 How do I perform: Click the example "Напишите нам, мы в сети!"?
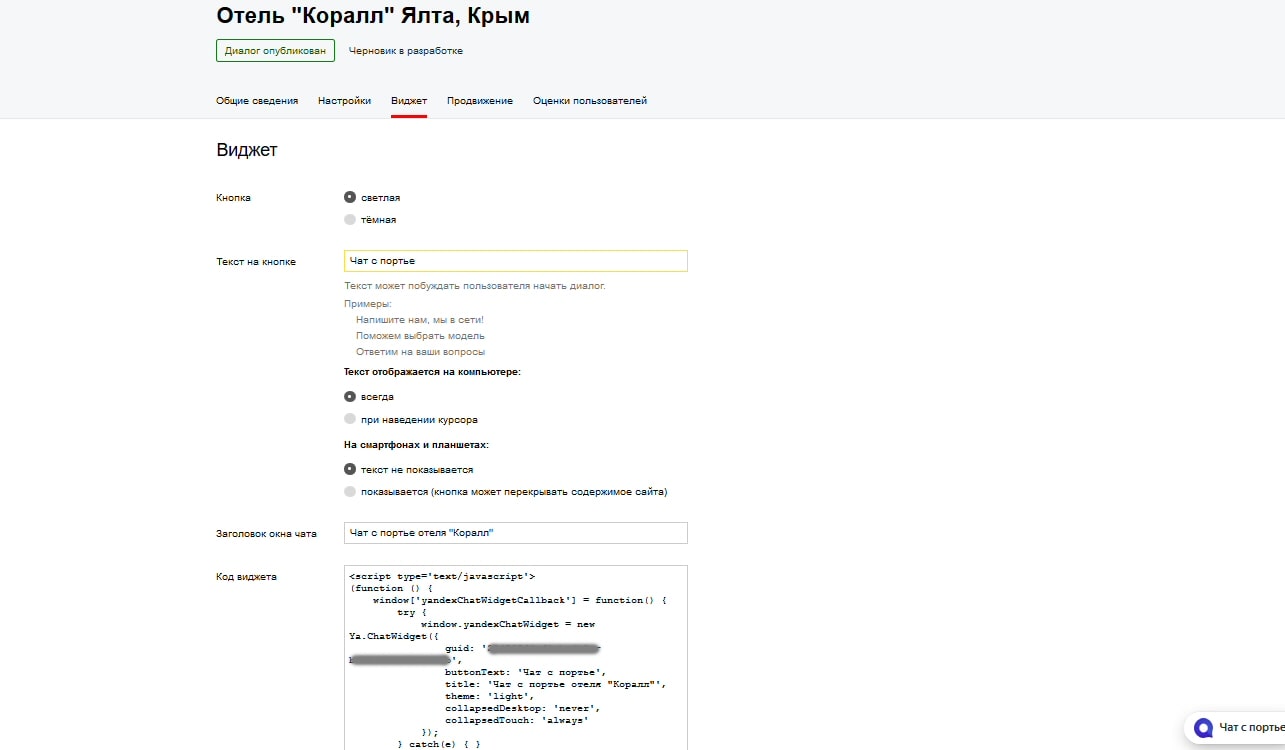click(x=420, y=320)
